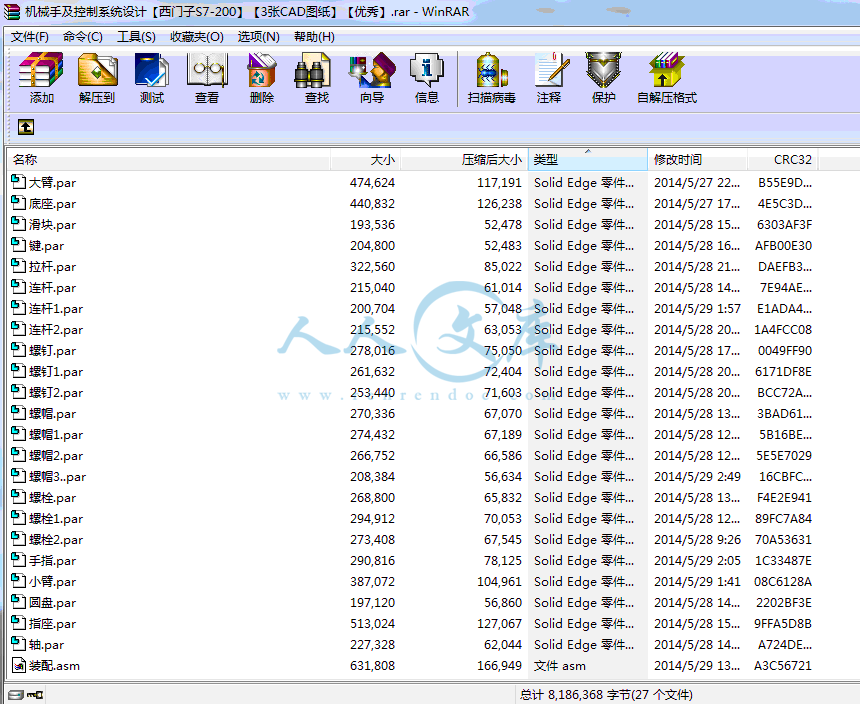Select the file icon of 装配.asm

click(19, 666)
